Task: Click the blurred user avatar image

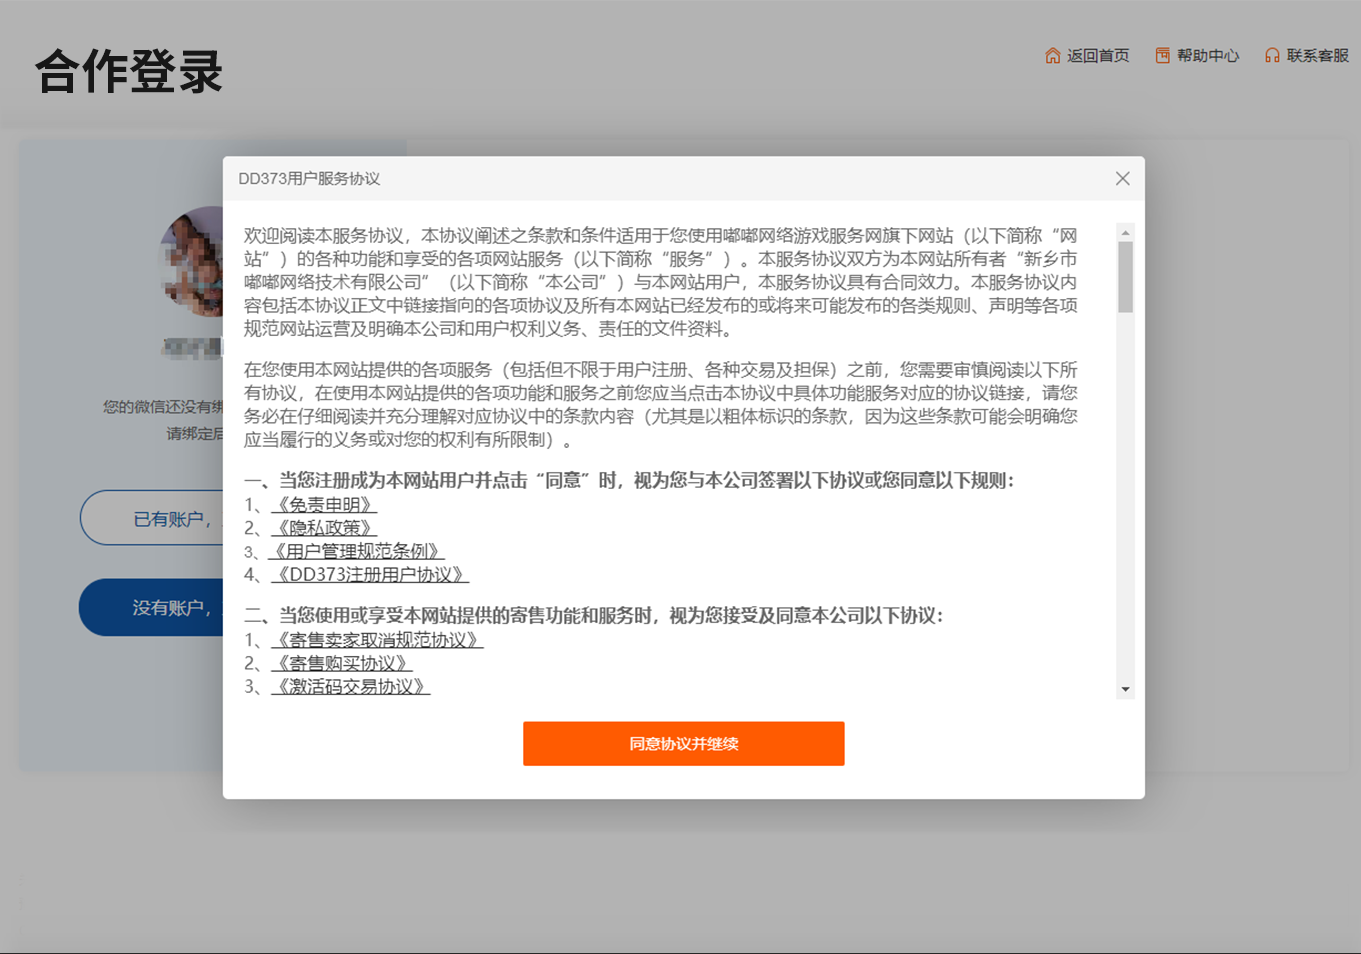Action: pyautogui.click(x=193, y=262)
